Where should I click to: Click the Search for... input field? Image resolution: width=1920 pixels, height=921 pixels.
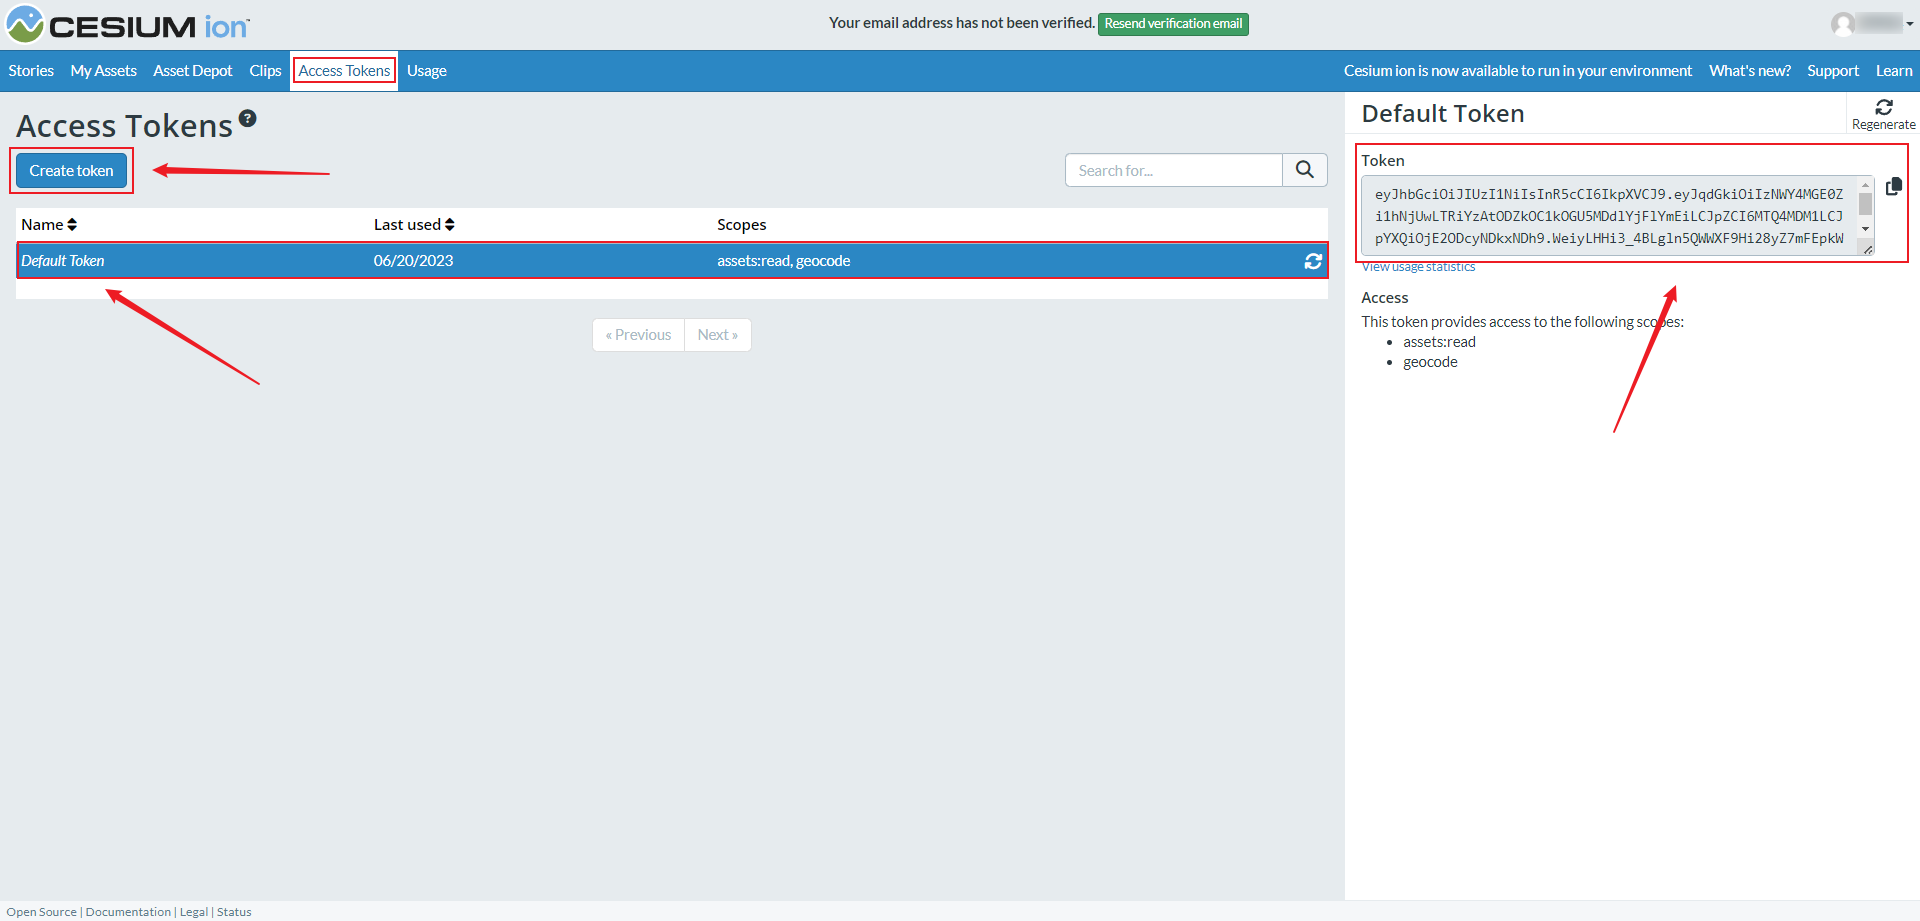tap(1174, 170)
